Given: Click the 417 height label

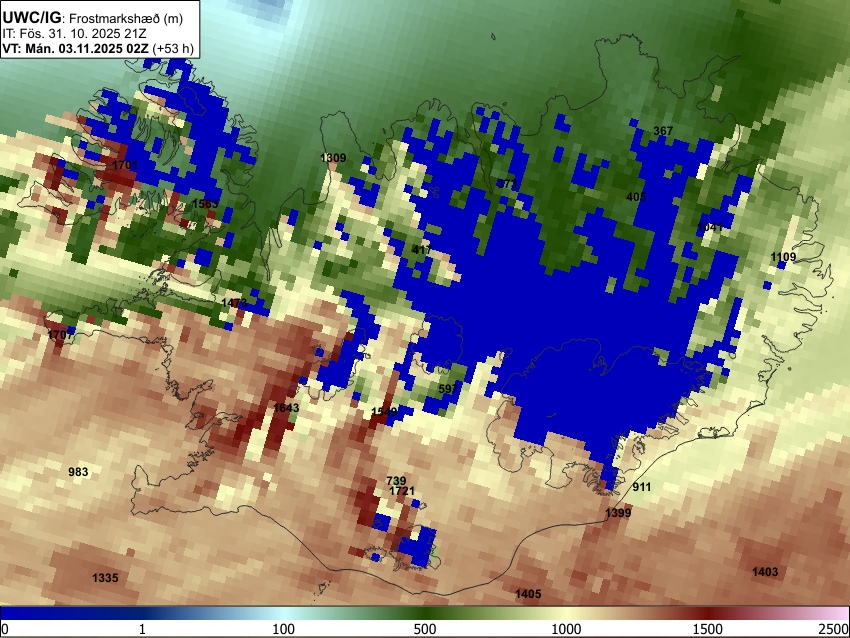Looking at the screenshot, I should click(422, 250).
